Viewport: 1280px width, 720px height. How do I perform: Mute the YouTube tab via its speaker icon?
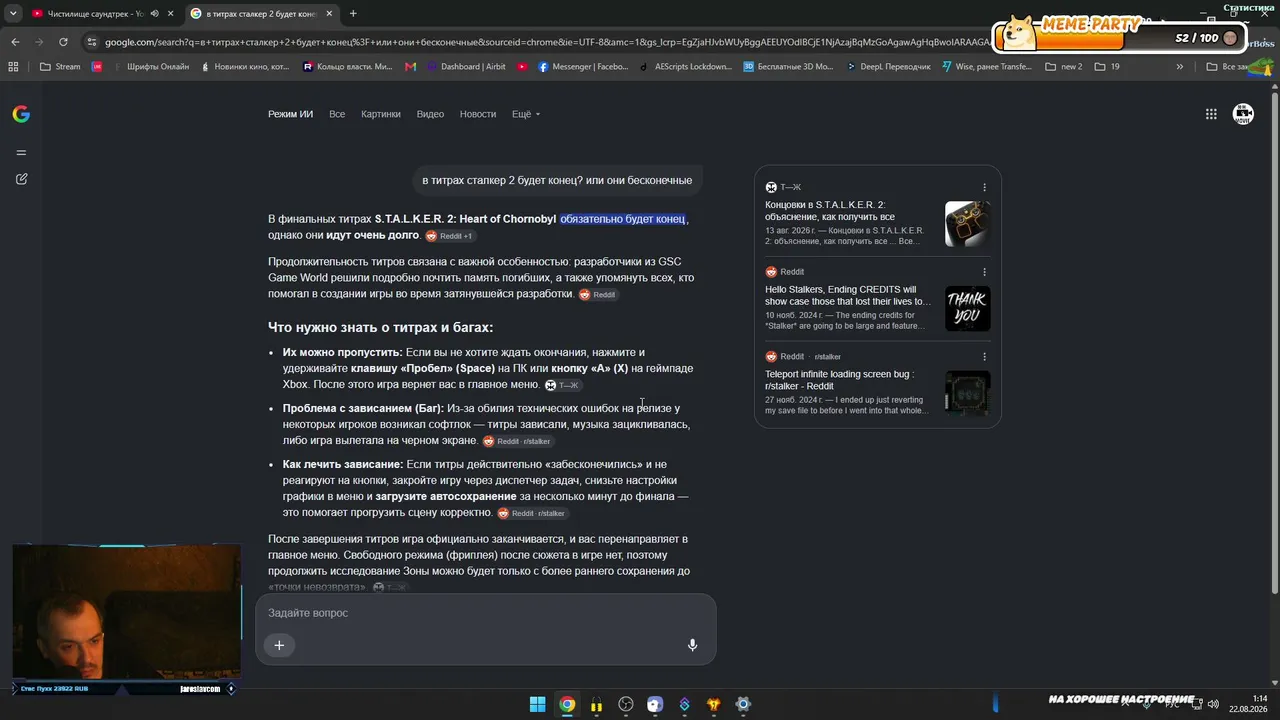(x=154, y=14)
